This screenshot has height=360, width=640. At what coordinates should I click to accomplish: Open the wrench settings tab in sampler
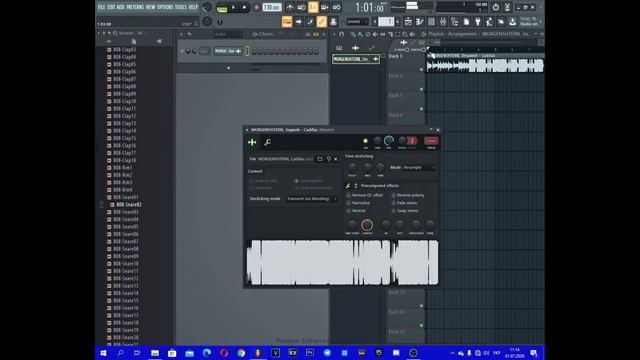click(x=267, y=142)
